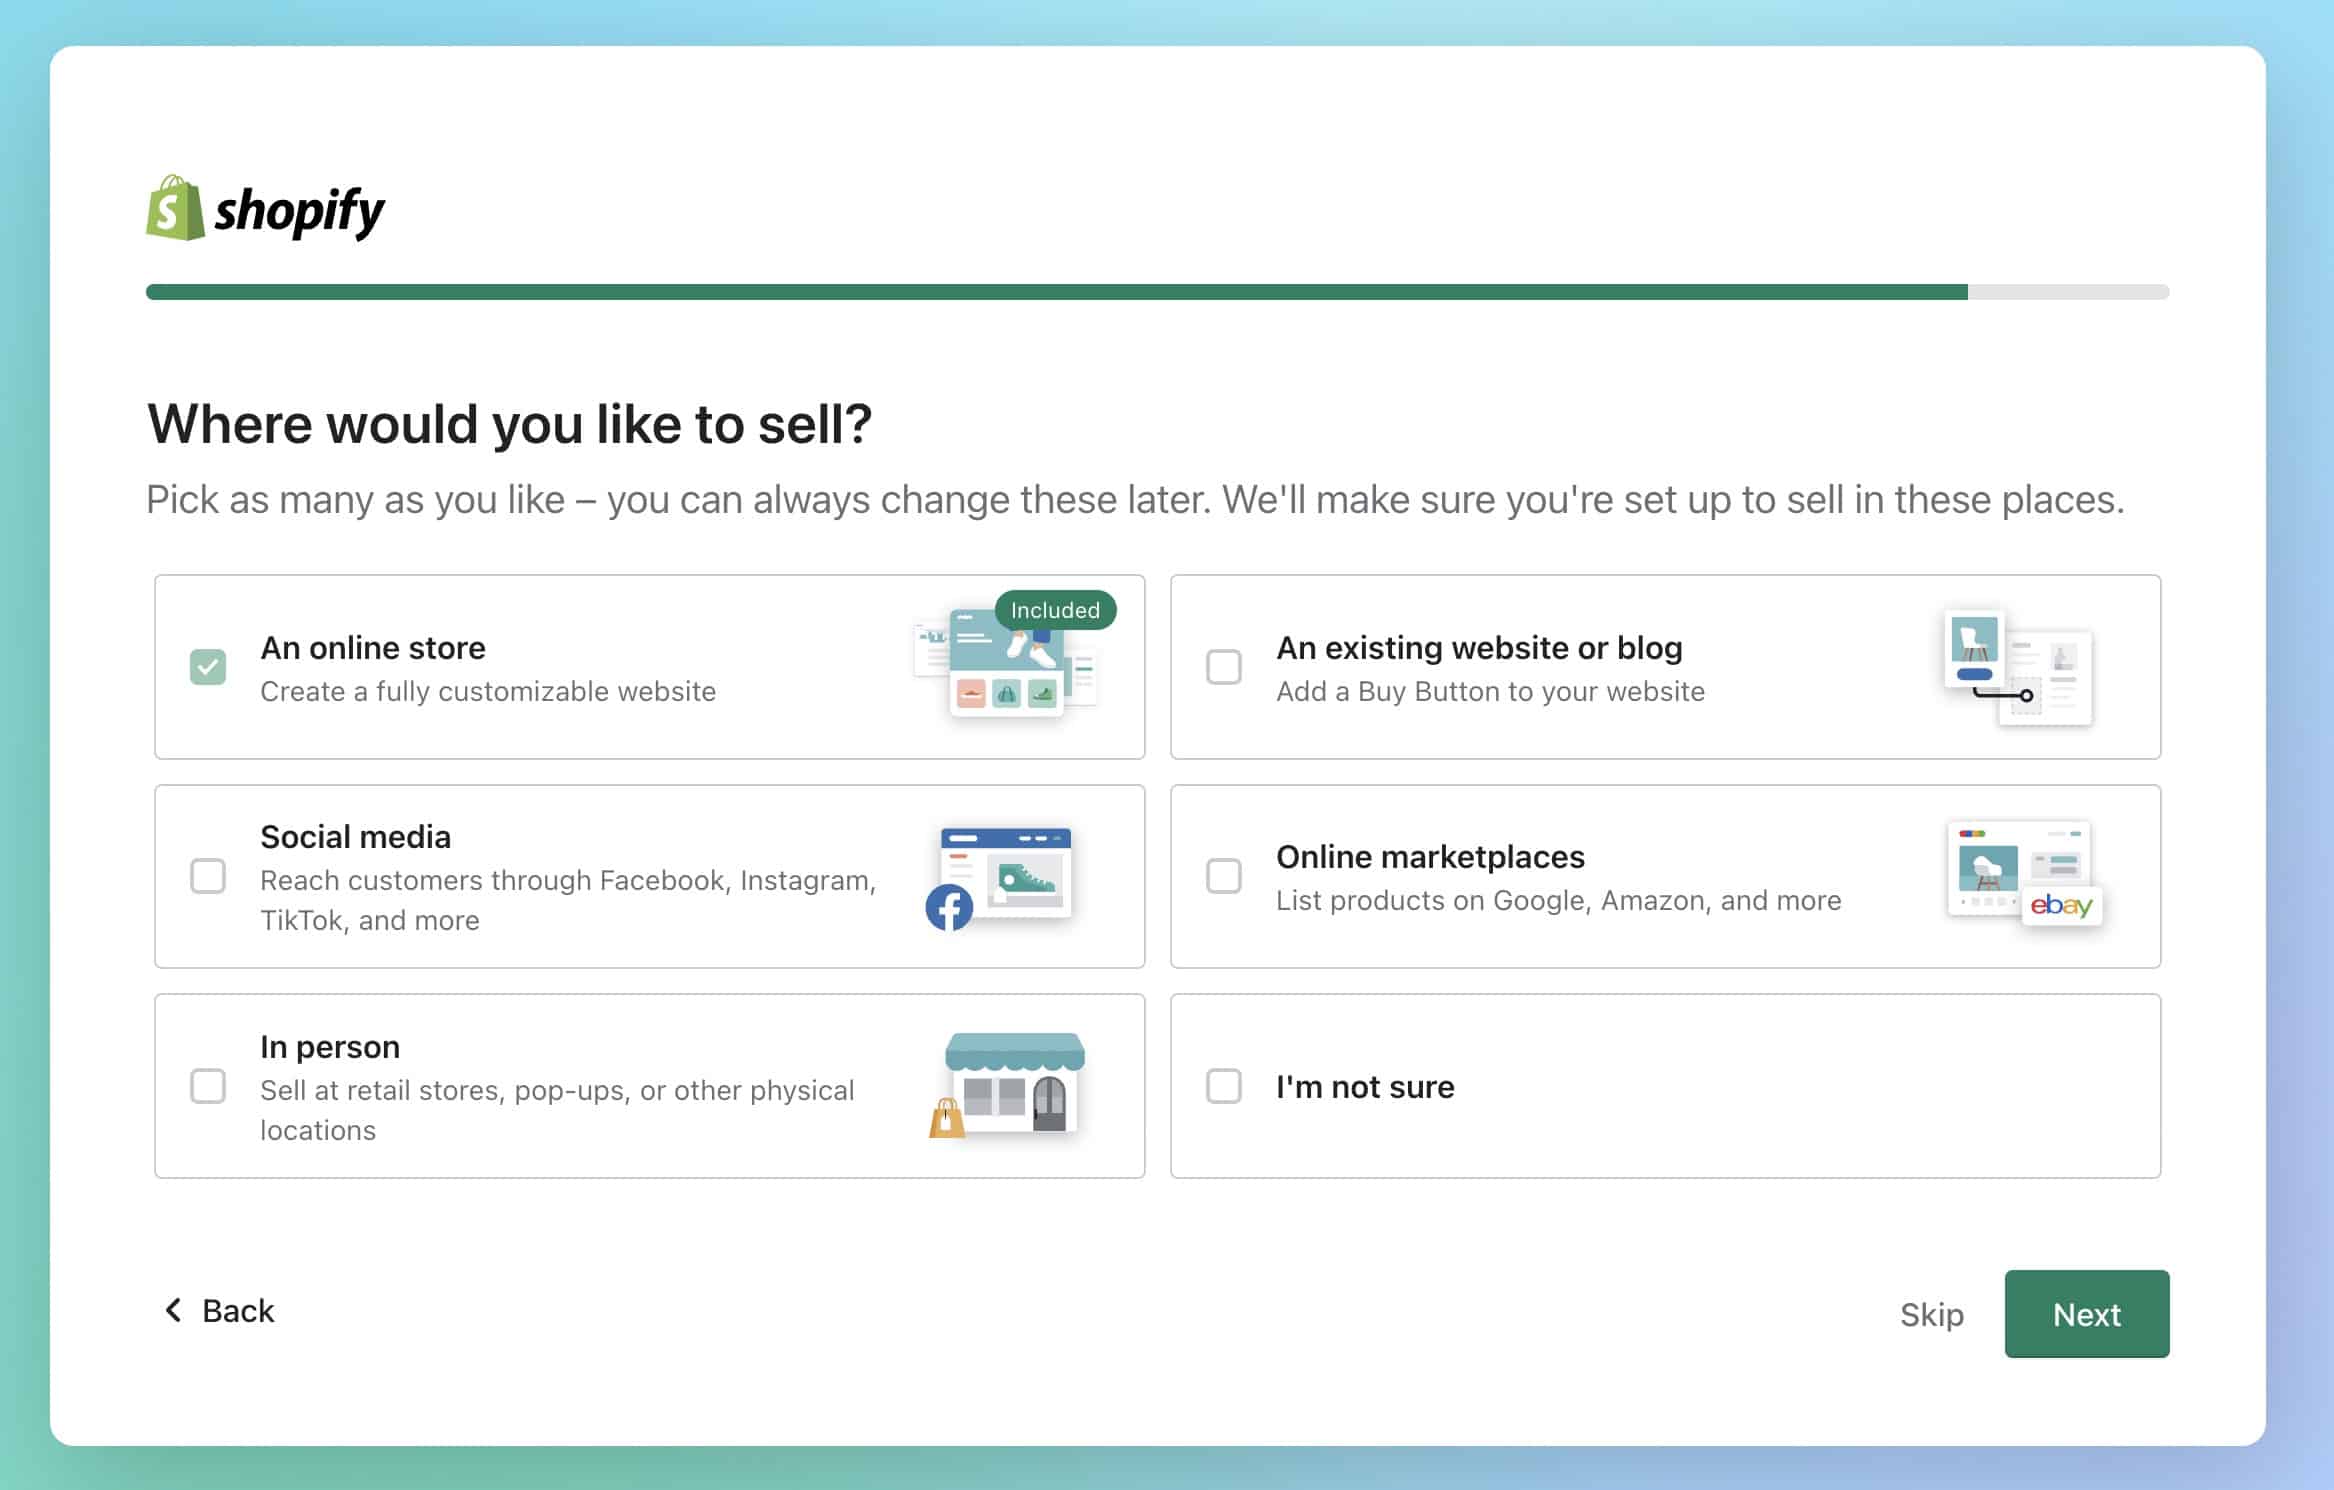The image size is (2334, 1490).
Task: Click the green Included badge
Action: 1054,610
